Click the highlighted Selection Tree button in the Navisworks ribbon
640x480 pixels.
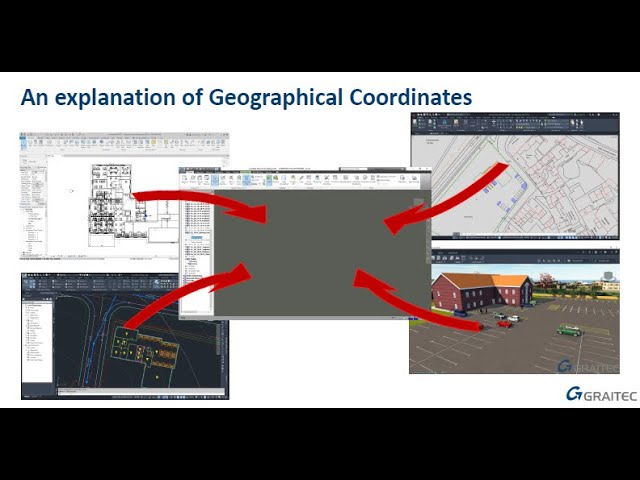pos(246,180)
